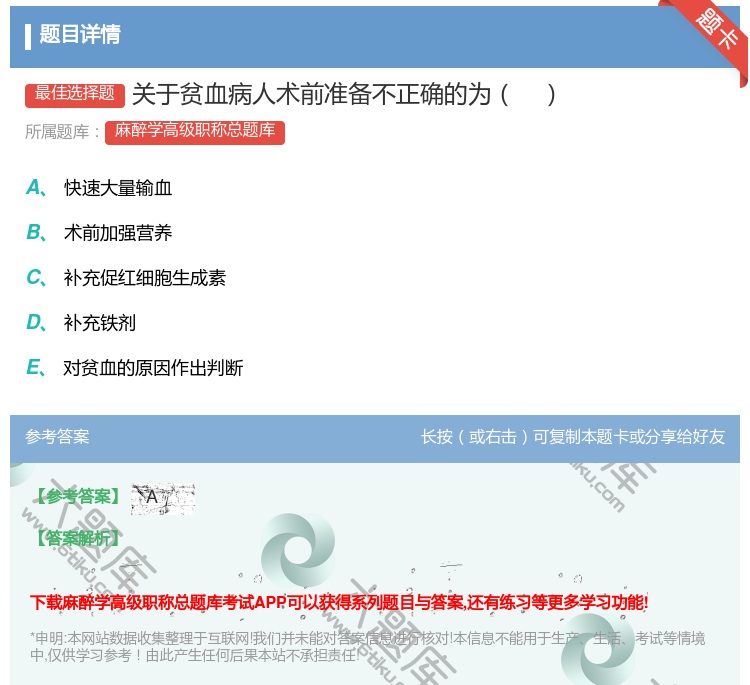
Task: Click the 【参考答案】 green label
Action: (78, 497)
